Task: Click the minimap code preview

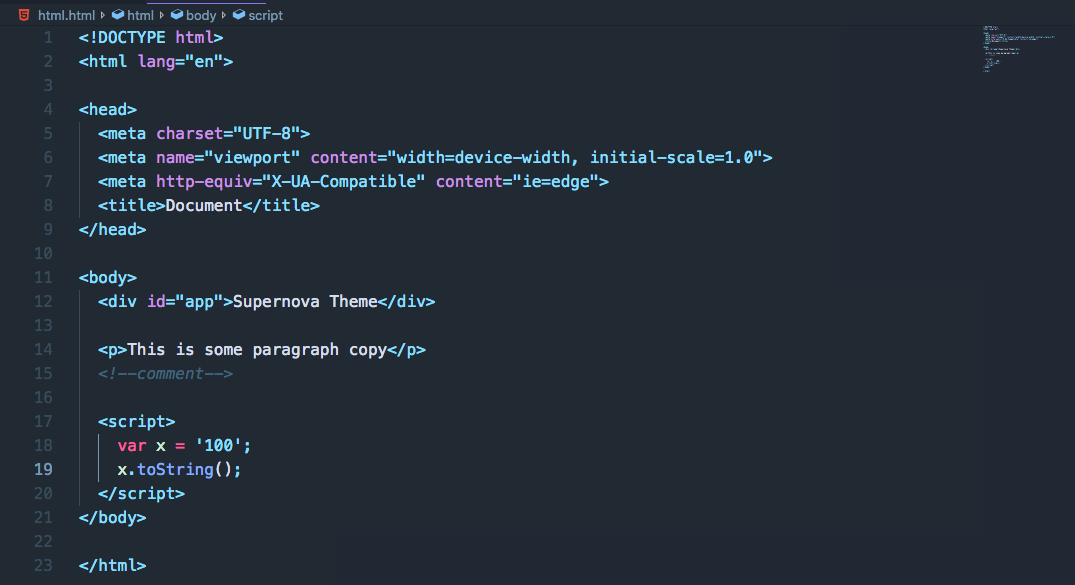Action: pyautogui.click(x=1018, y=49)
